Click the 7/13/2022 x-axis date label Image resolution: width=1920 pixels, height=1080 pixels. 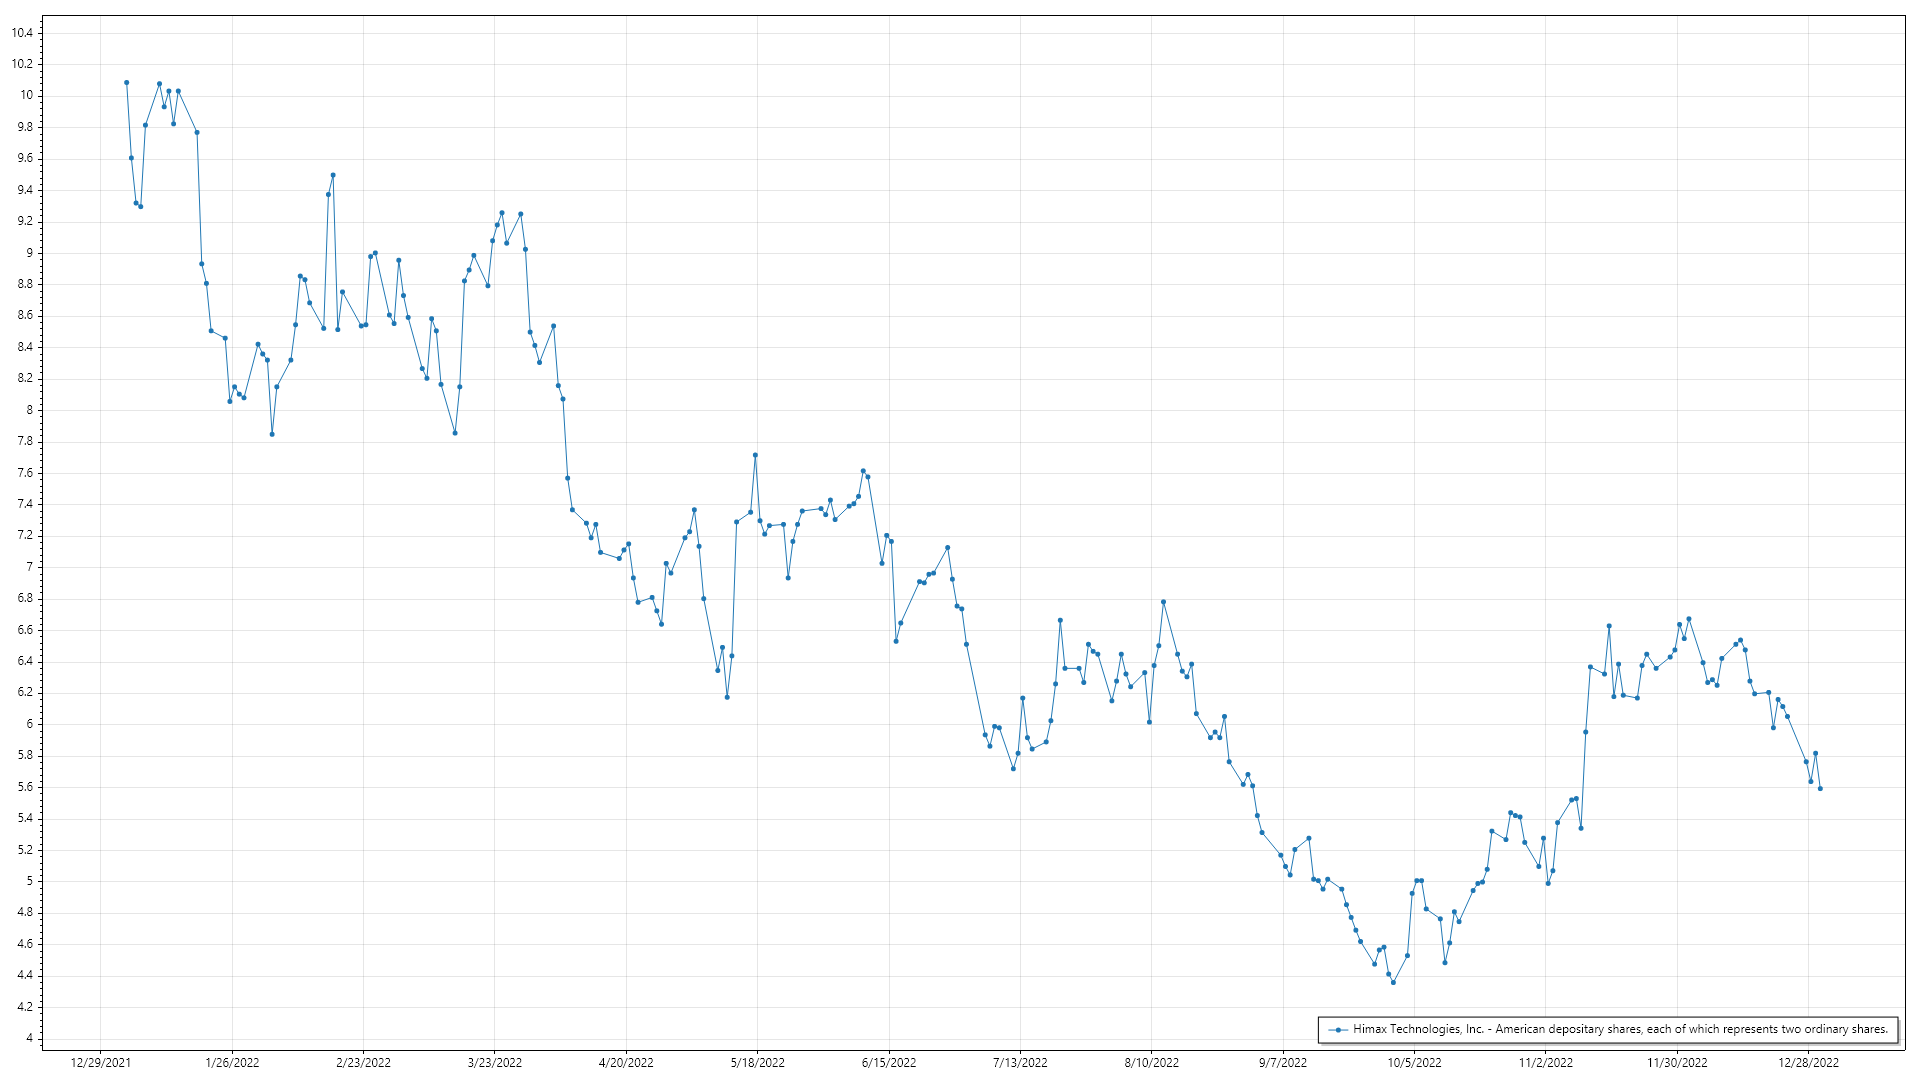1020,1063
